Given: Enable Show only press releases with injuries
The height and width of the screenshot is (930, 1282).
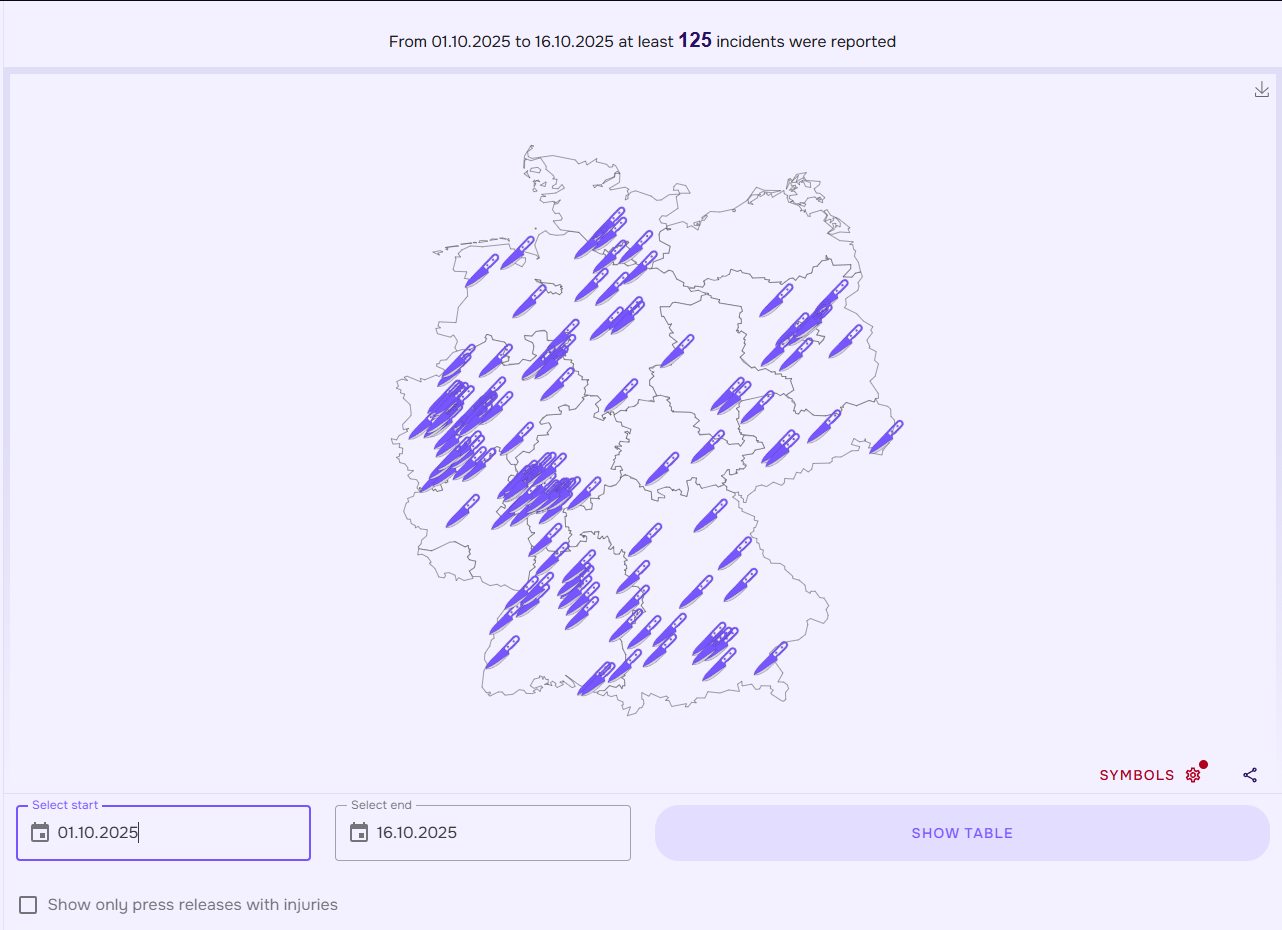Looking at the screenshot, I should pos(28,905).
